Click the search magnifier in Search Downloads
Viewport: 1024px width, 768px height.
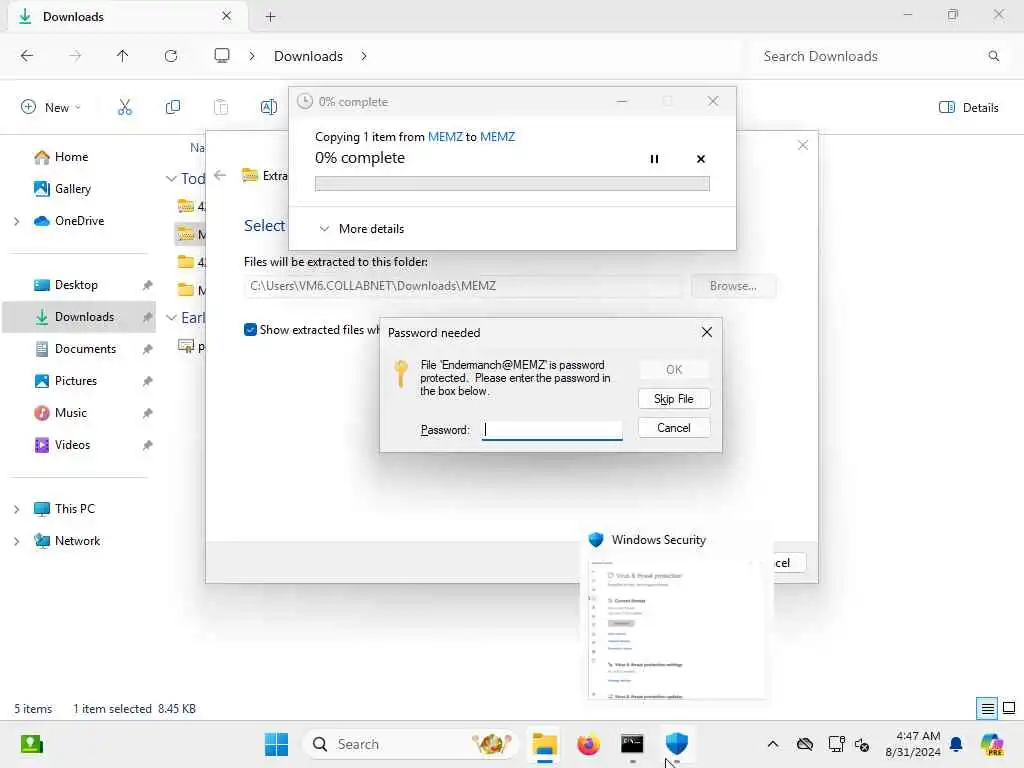[993, 56]
